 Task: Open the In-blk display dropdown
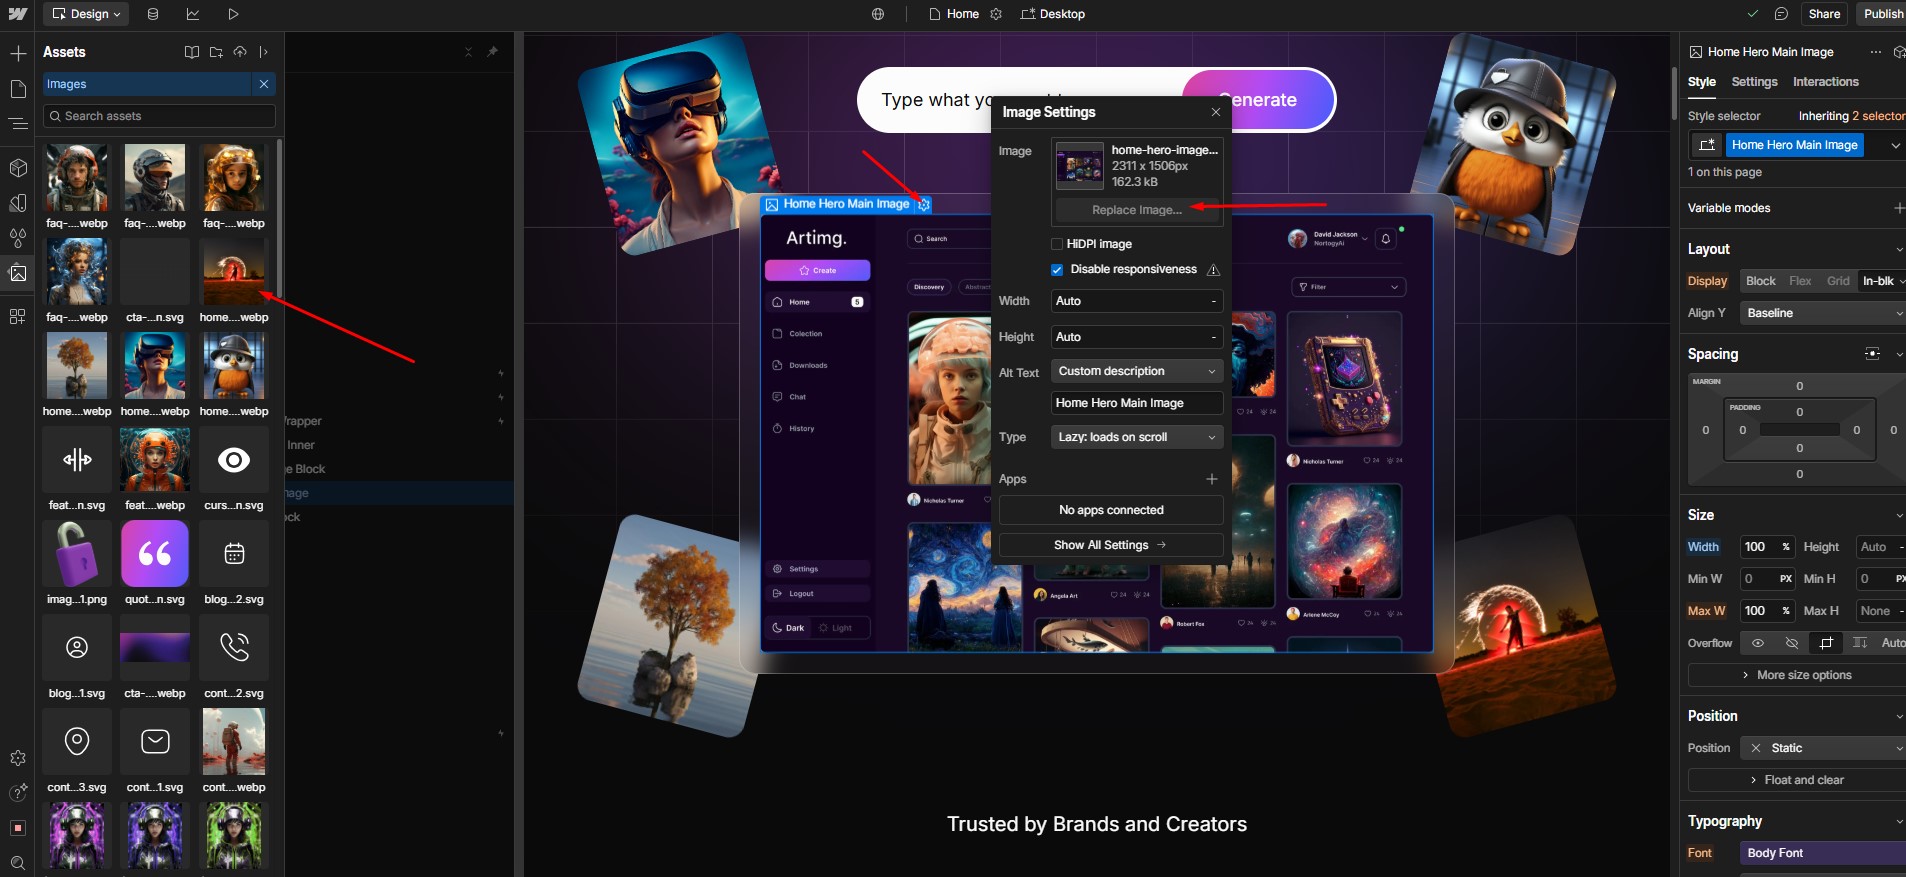coord(1882,281)
